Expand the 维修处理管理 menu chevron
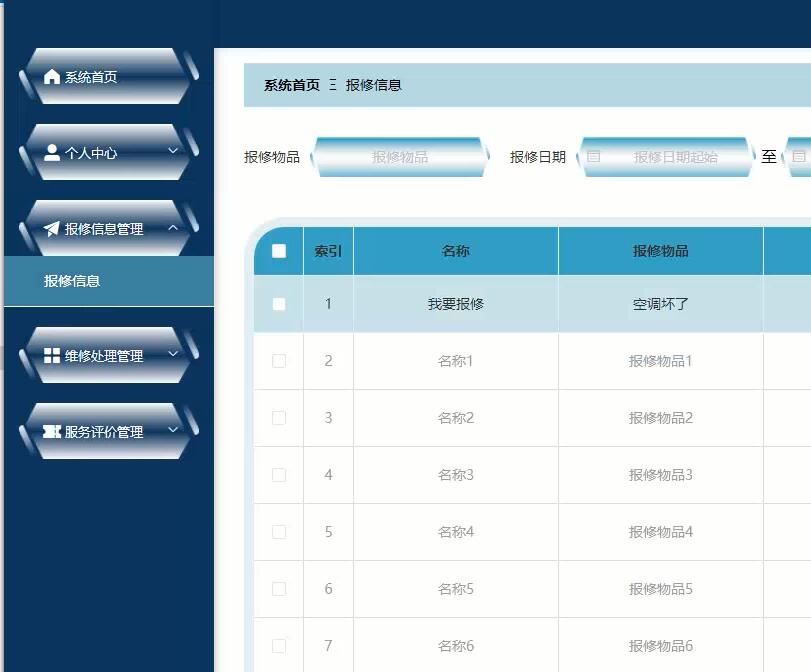The image size is (811, 672). (x=173, y=353)
